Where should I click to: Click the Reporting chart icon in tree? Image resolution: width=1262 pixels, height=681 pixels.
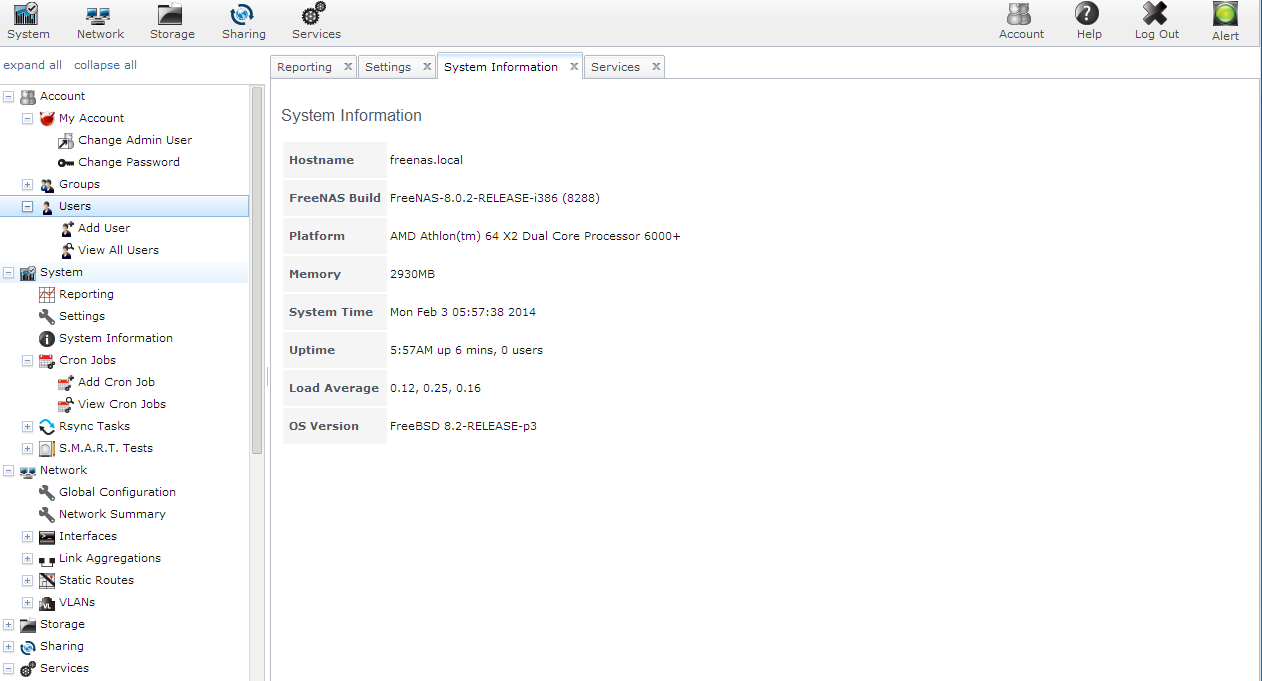point(47,294)
